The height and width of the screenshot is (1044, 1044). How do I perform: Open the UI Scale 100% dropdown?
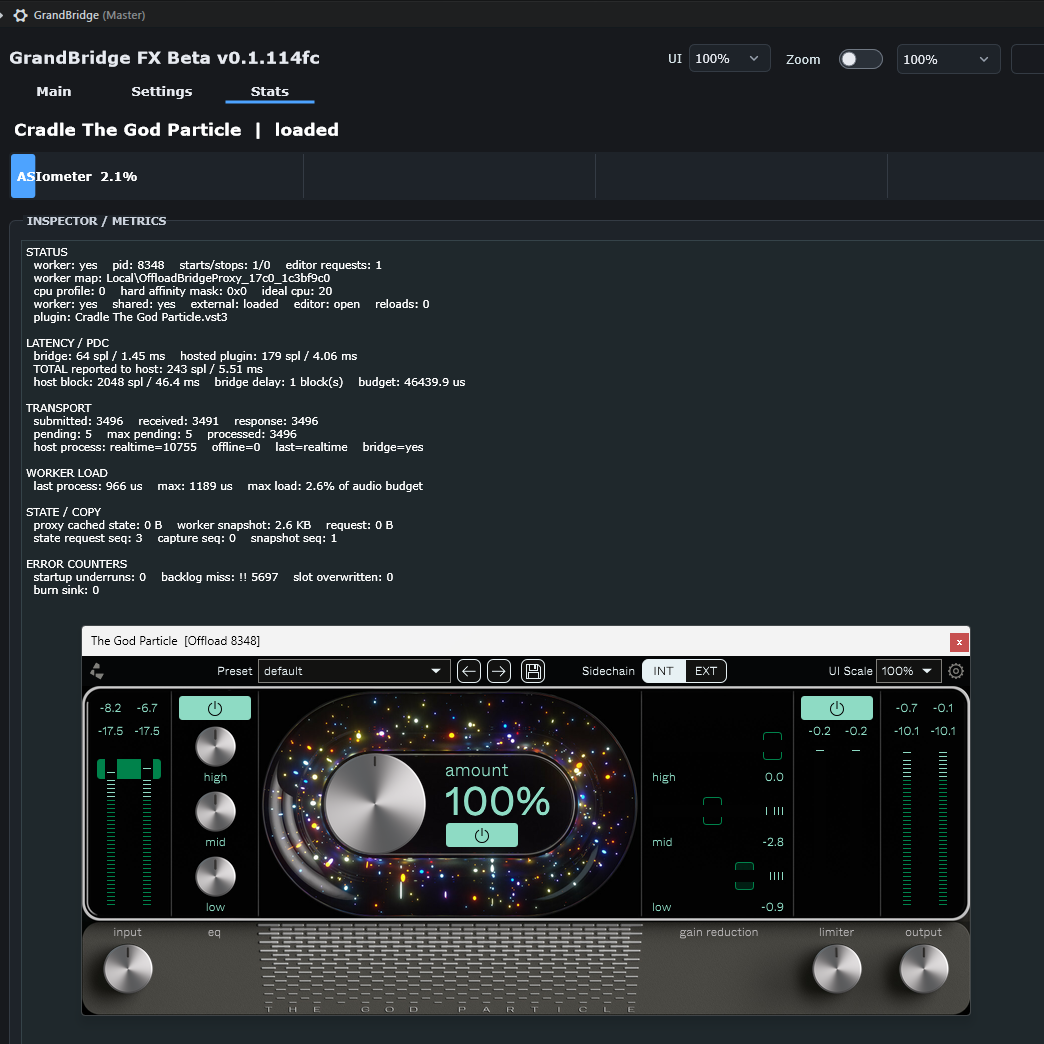(x=908, y=671)
